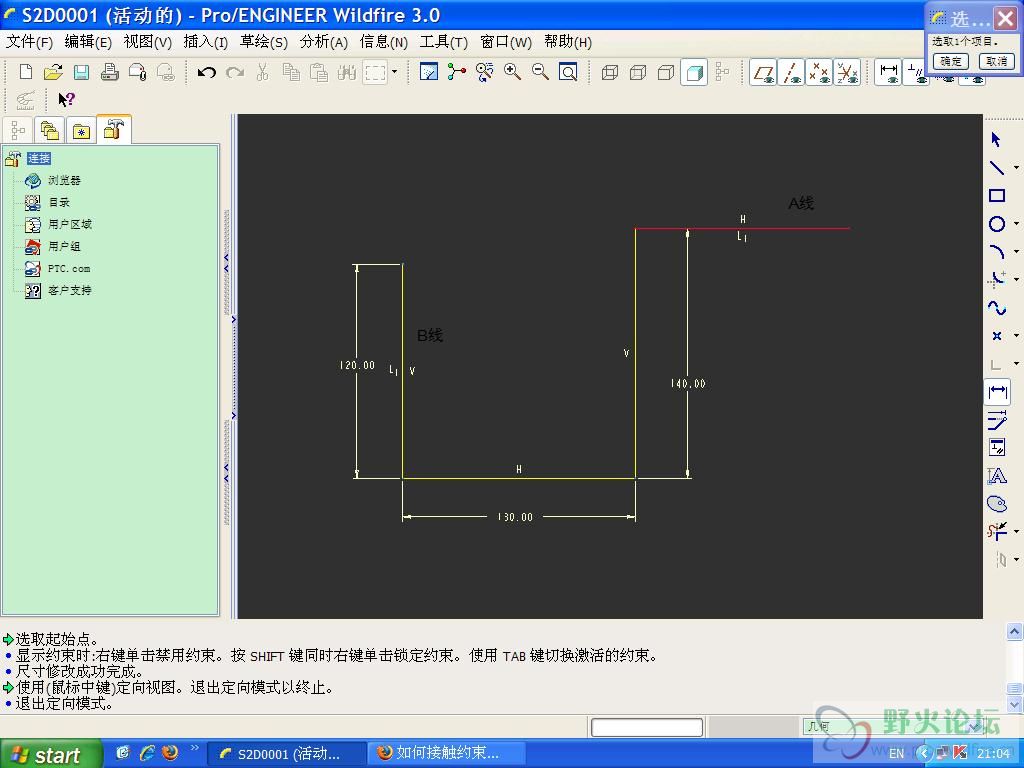Repaint the sketch window
Viewport: 1024px width, 768px height.
click(428, 72)
